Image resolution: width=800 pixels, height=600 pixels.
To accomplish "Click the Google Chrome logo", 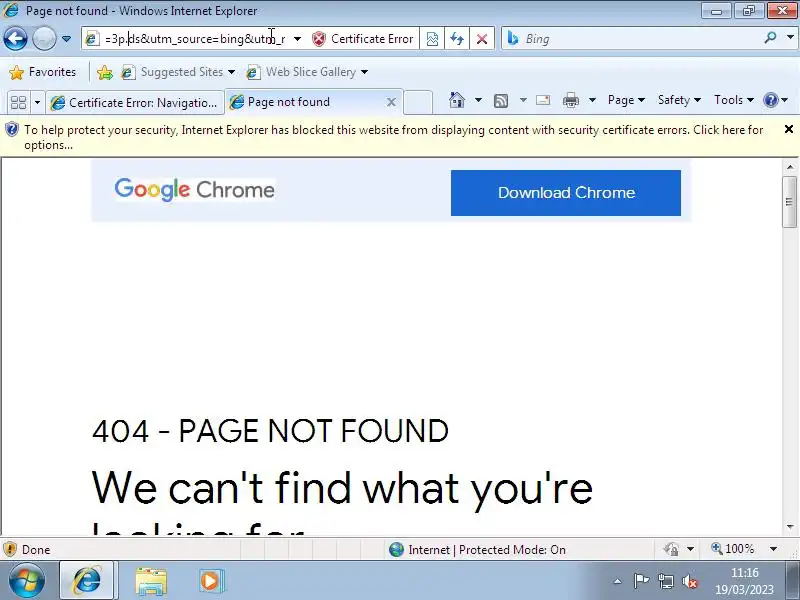I will (x=194, y=190).
